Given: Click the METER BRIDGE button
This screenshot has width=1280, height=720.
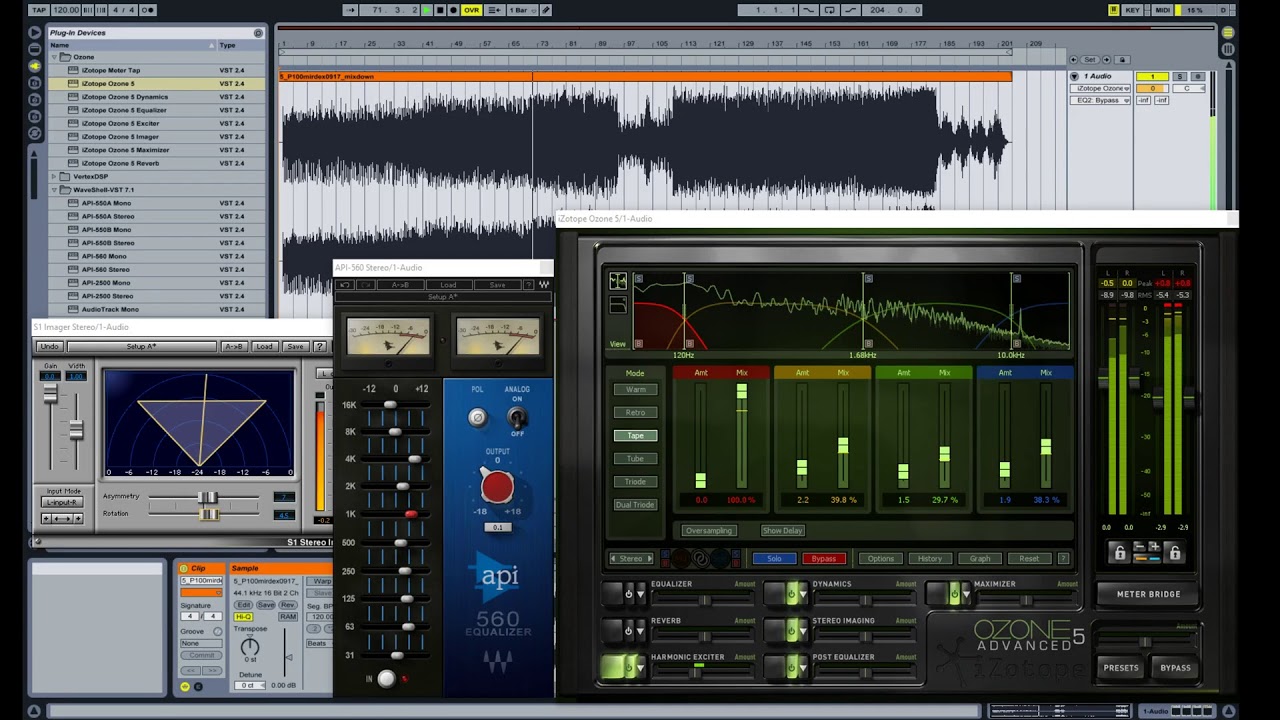Looking at the screenshot, I should [x=1148, y=594].
